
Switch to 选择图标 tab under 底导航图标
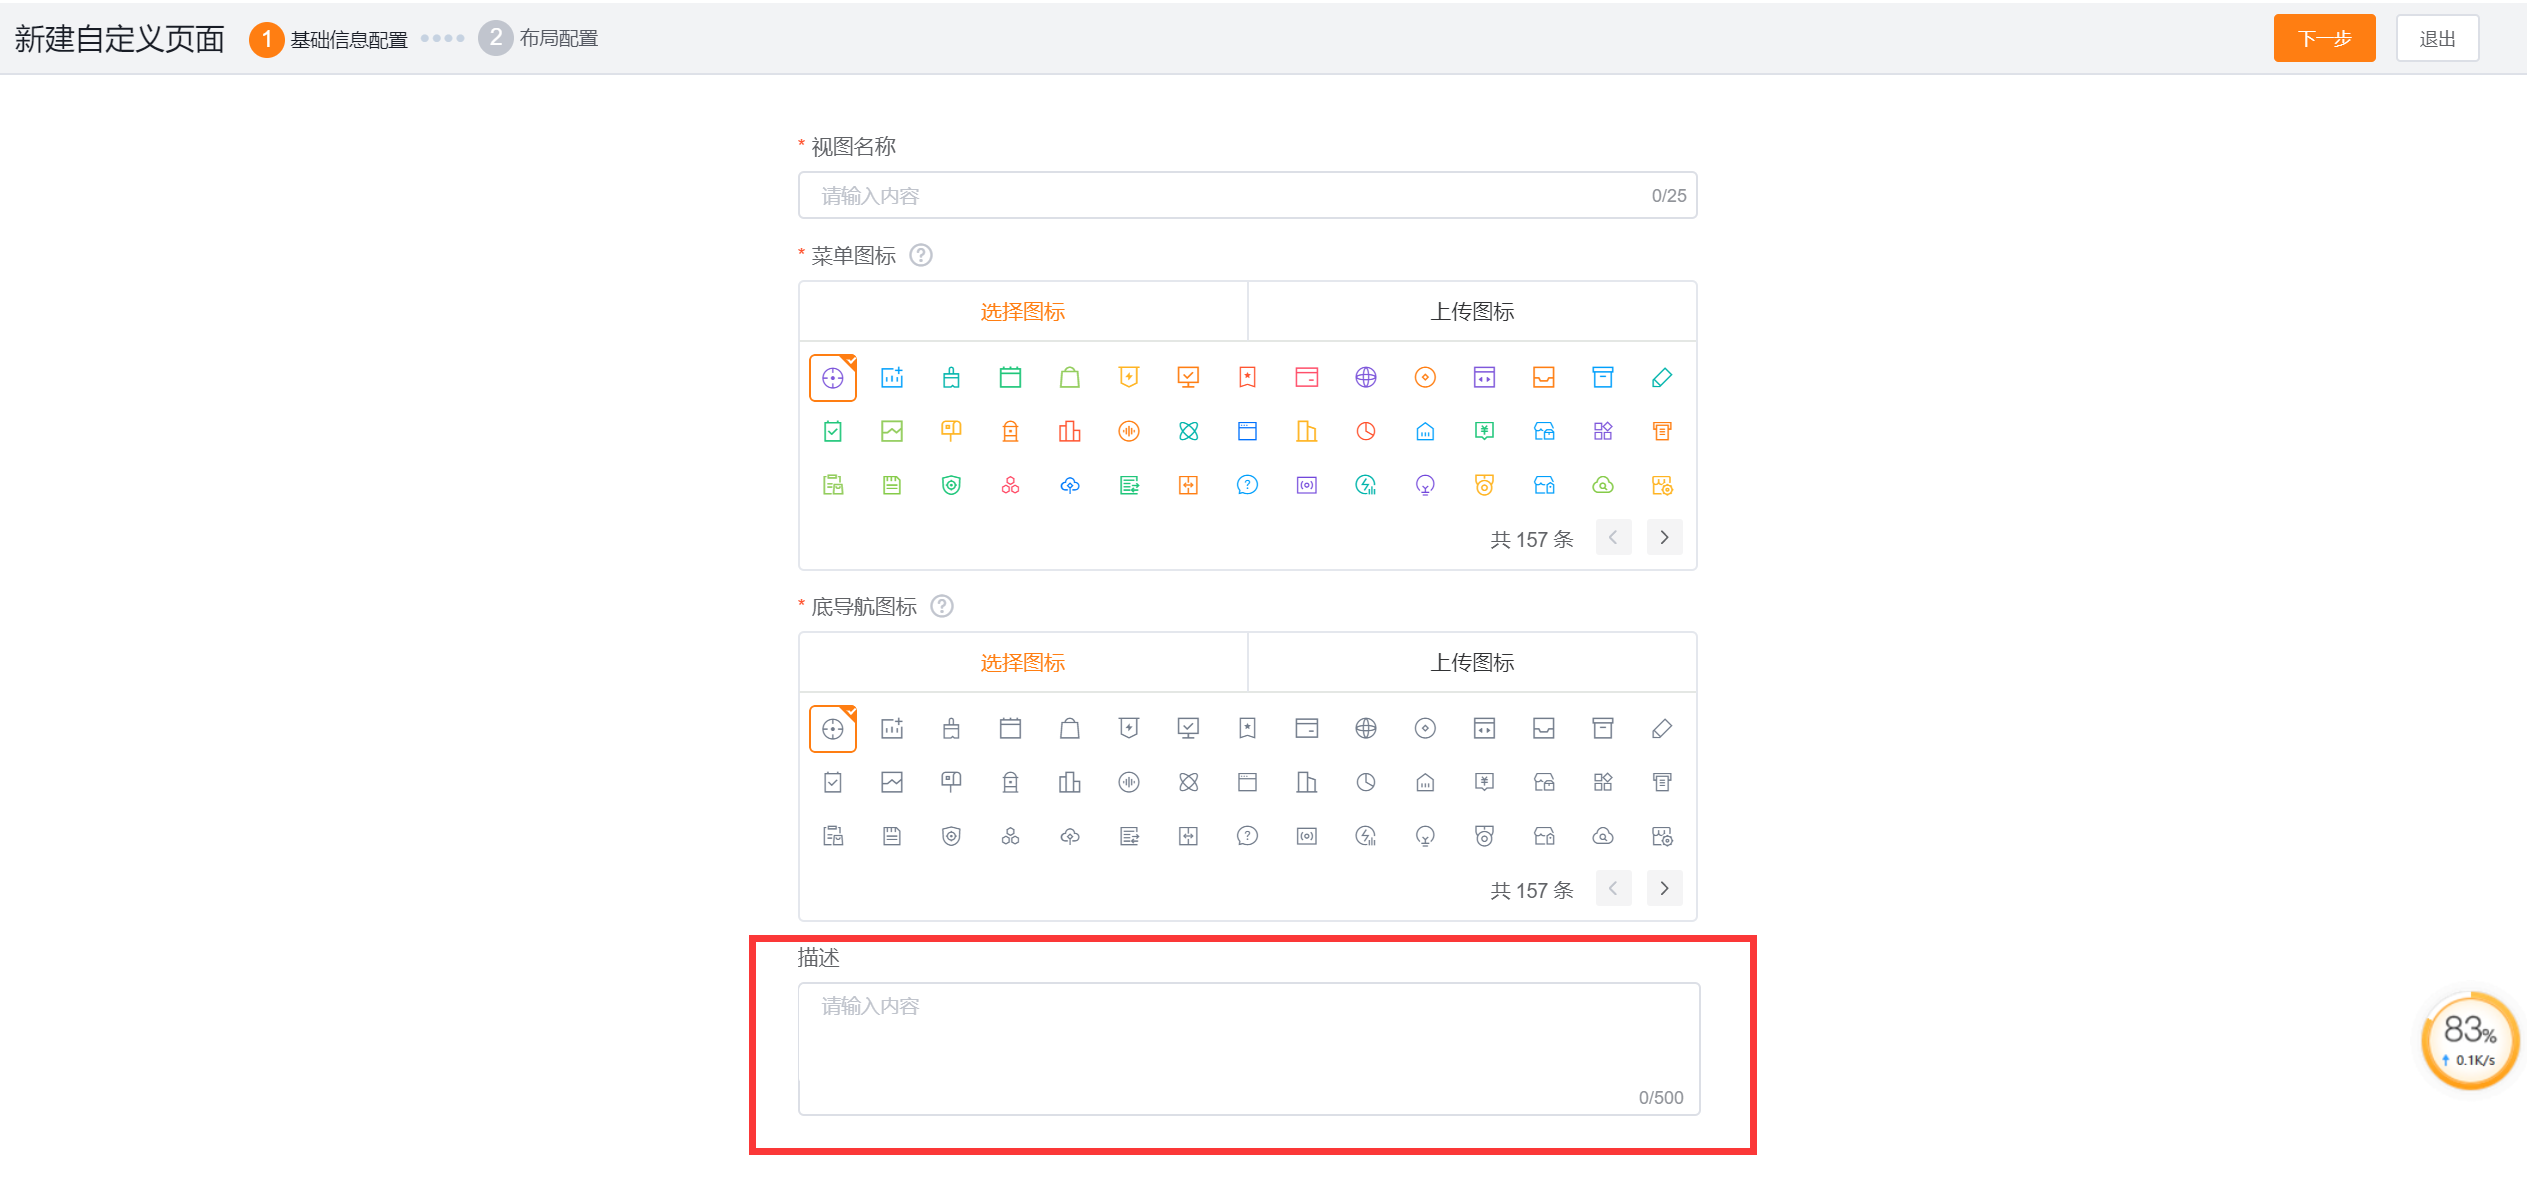click(1023, 663)
